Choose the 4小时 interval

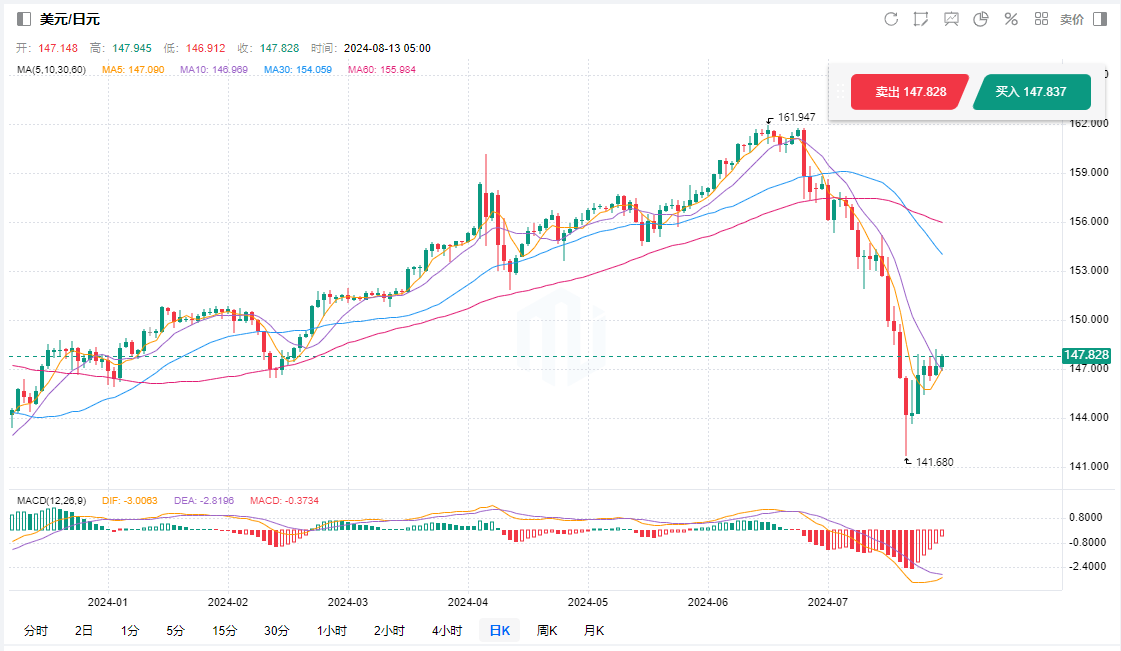coord(447,630)
